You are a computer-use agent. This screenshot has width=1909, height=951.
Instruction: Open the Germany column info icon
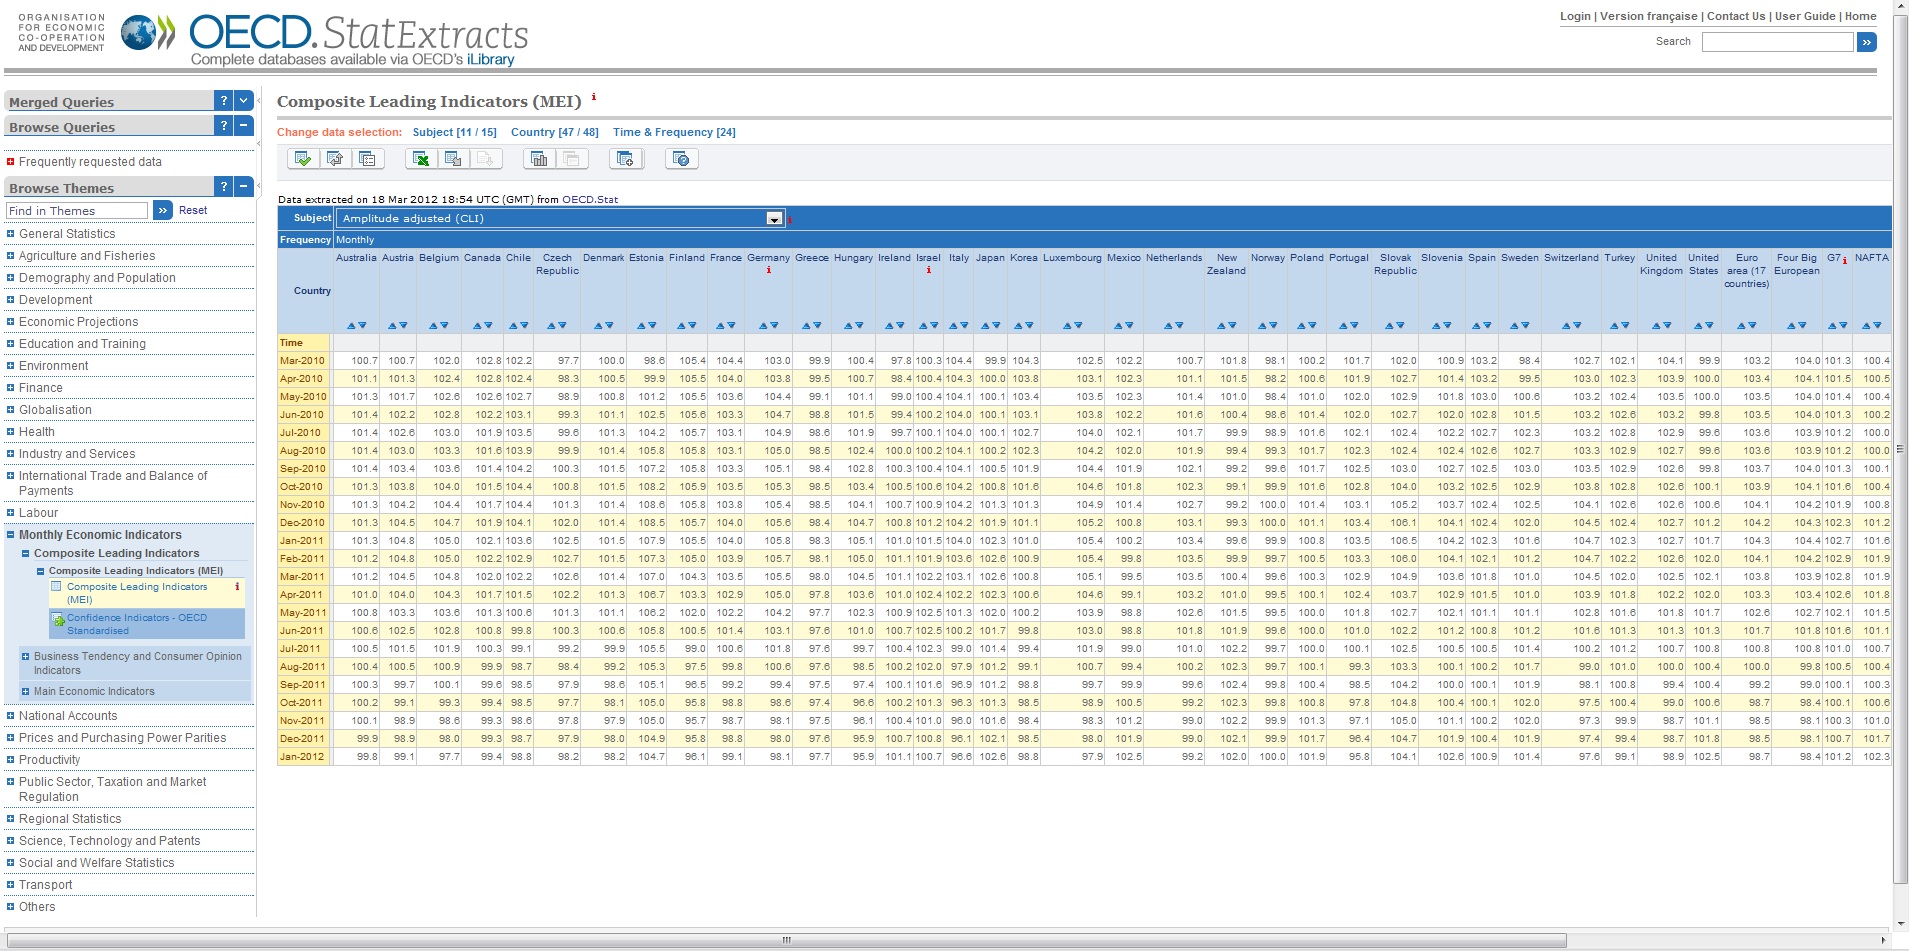770,270
